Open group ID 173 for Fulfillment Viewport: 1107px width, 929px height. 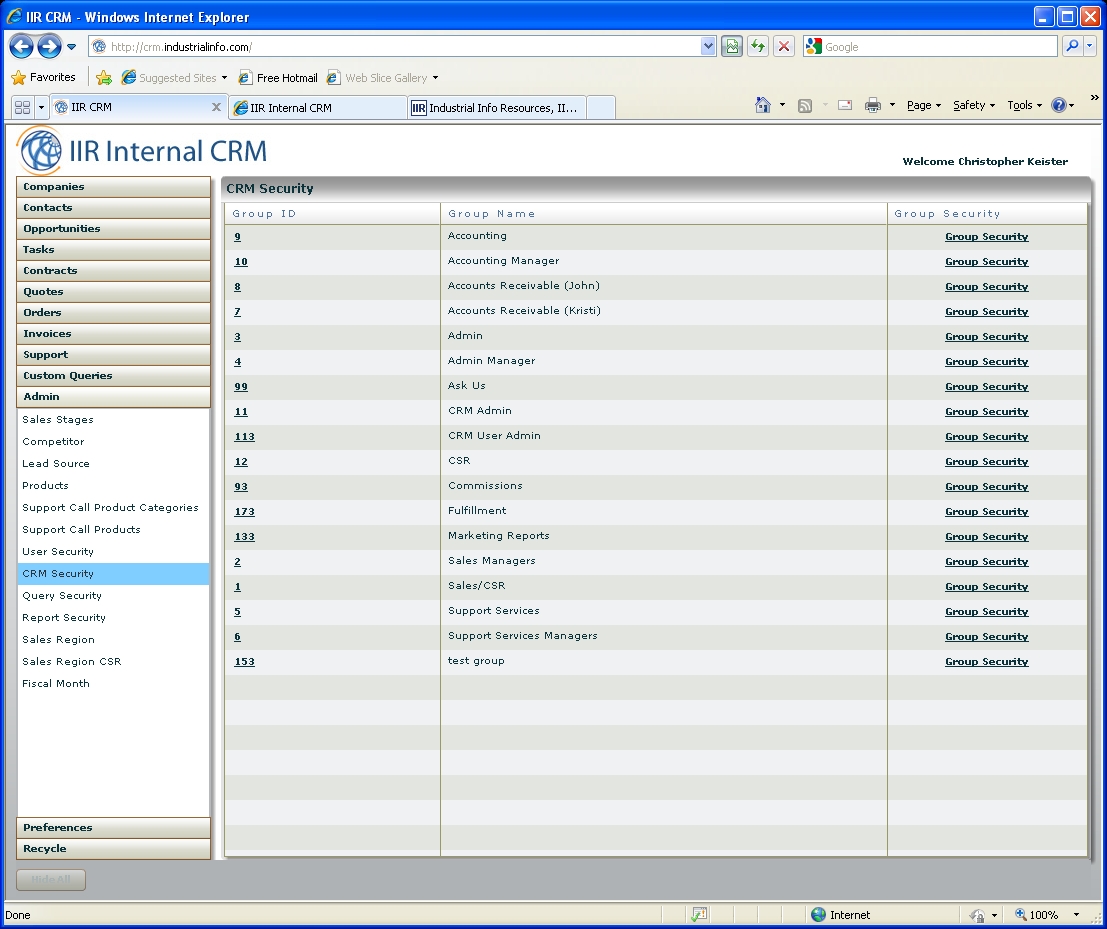(244, 512)
